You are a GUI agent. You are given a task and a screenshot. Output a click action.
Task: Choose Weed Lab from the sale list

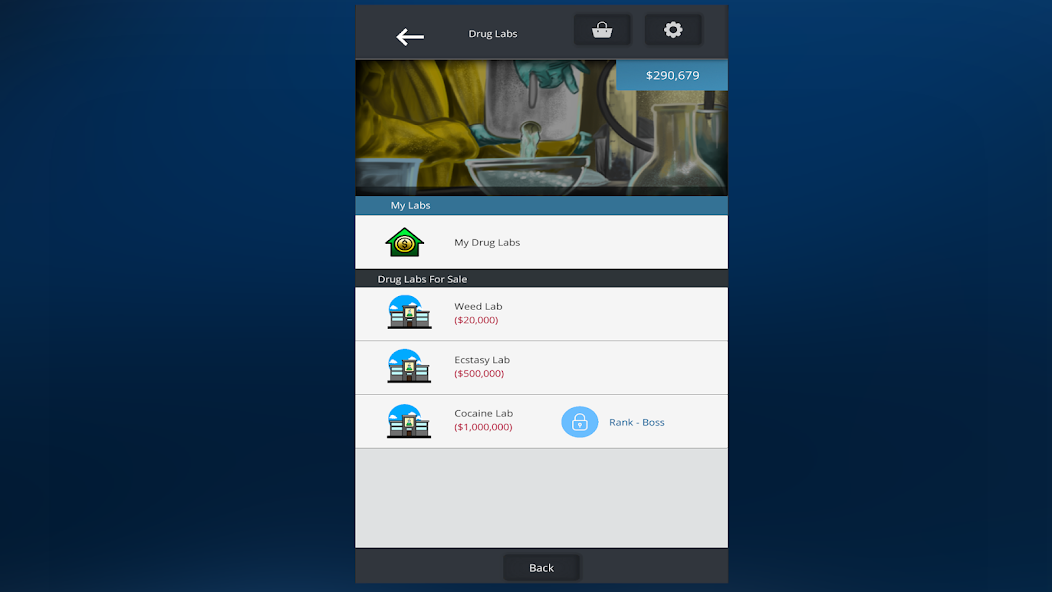point(478,306)
